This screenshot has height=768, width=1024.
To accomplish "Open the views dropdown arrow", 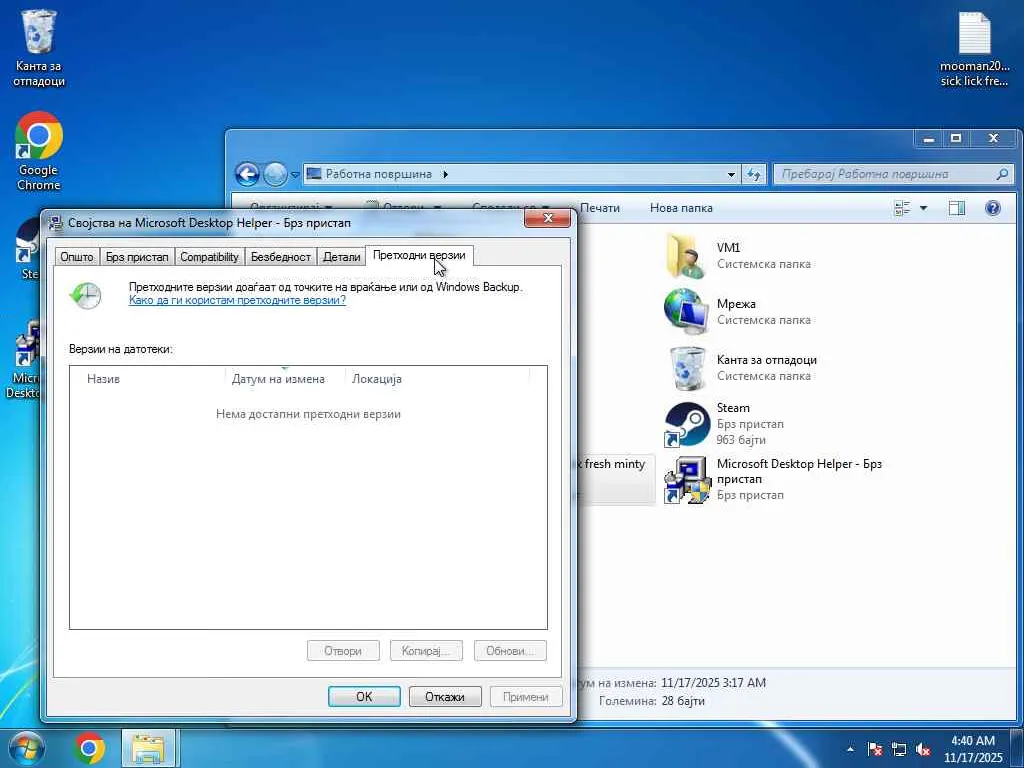I will point(923,208).
